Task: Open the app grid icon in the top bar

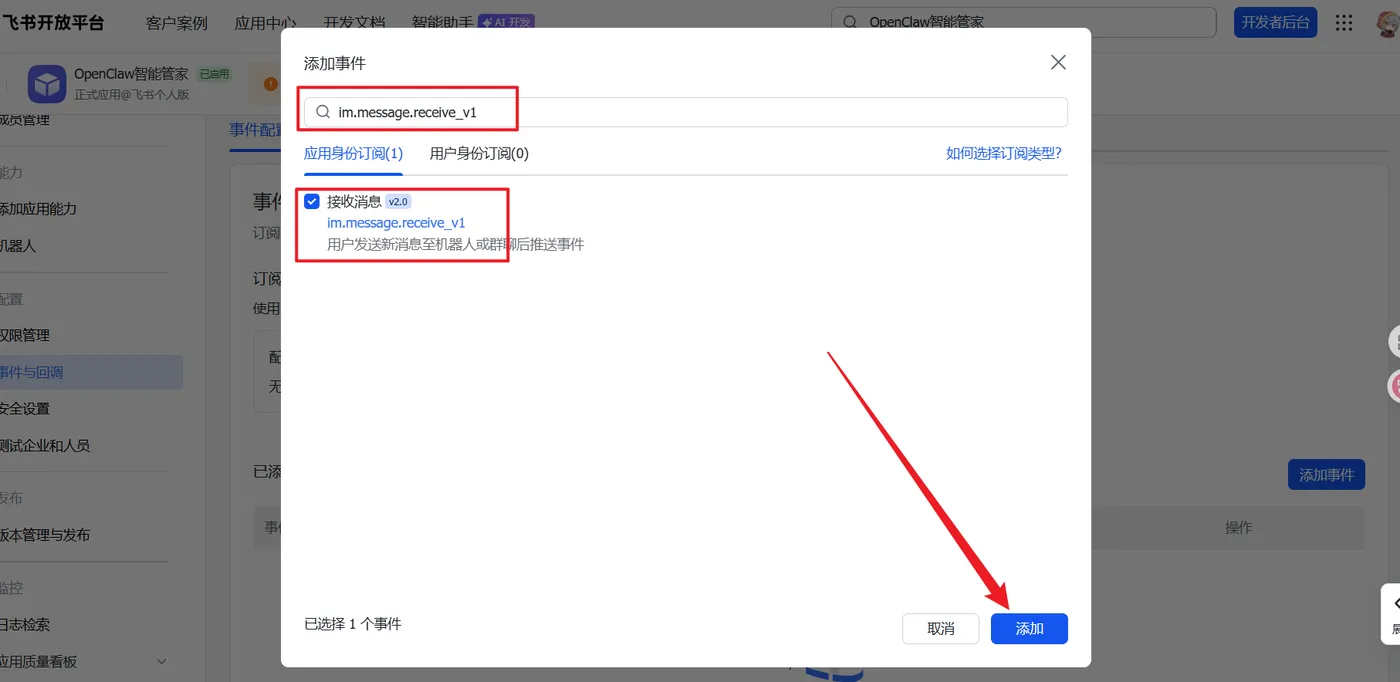Action: pyautogui.click(x=1344, y=23)
